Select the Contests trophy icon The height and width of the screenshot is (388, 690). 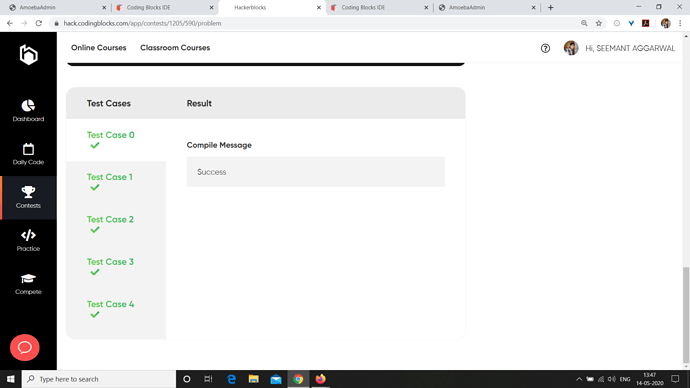coord(28,192)
